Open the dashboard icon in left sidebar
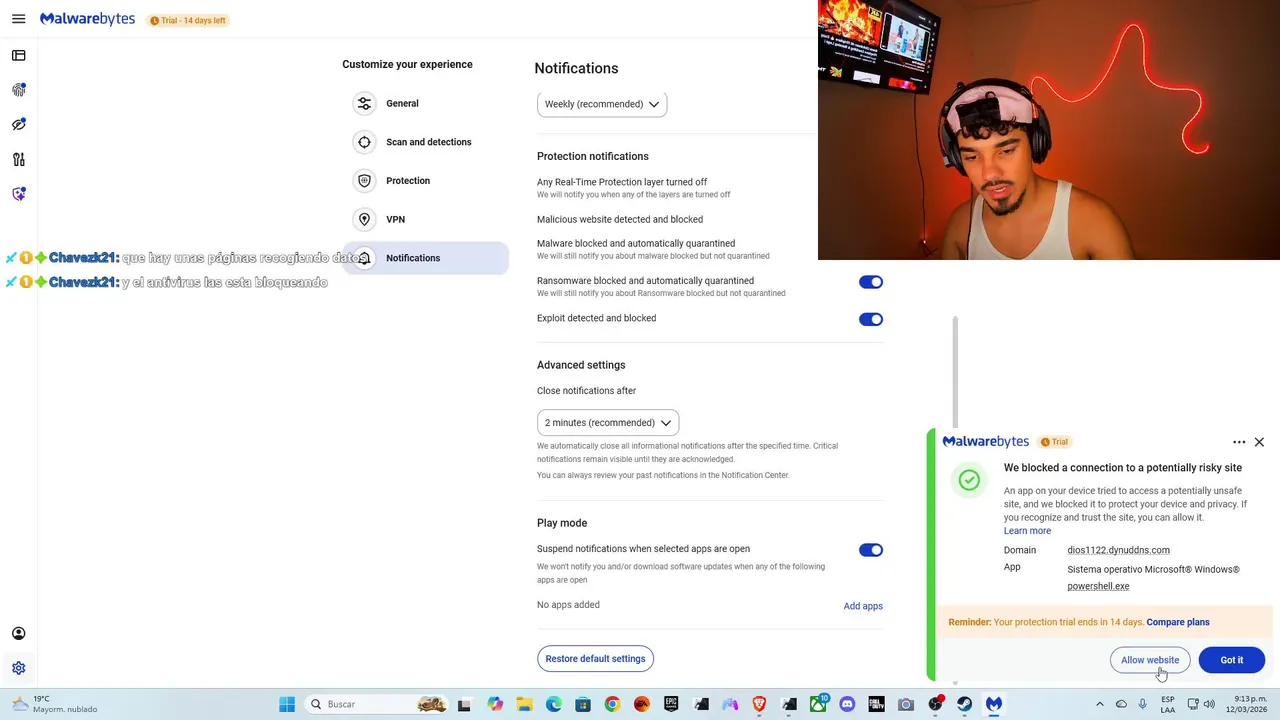Viewport: 1280px width, 720px height. click(18, 55)
